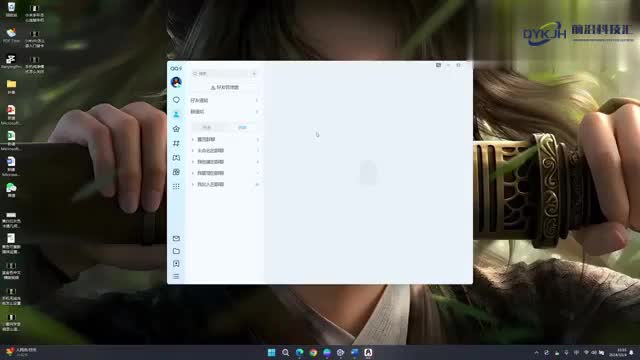This screenshot has width=640, height=360.
Task: Select the contacts person icon in sidebar
Action: [176, 114]
